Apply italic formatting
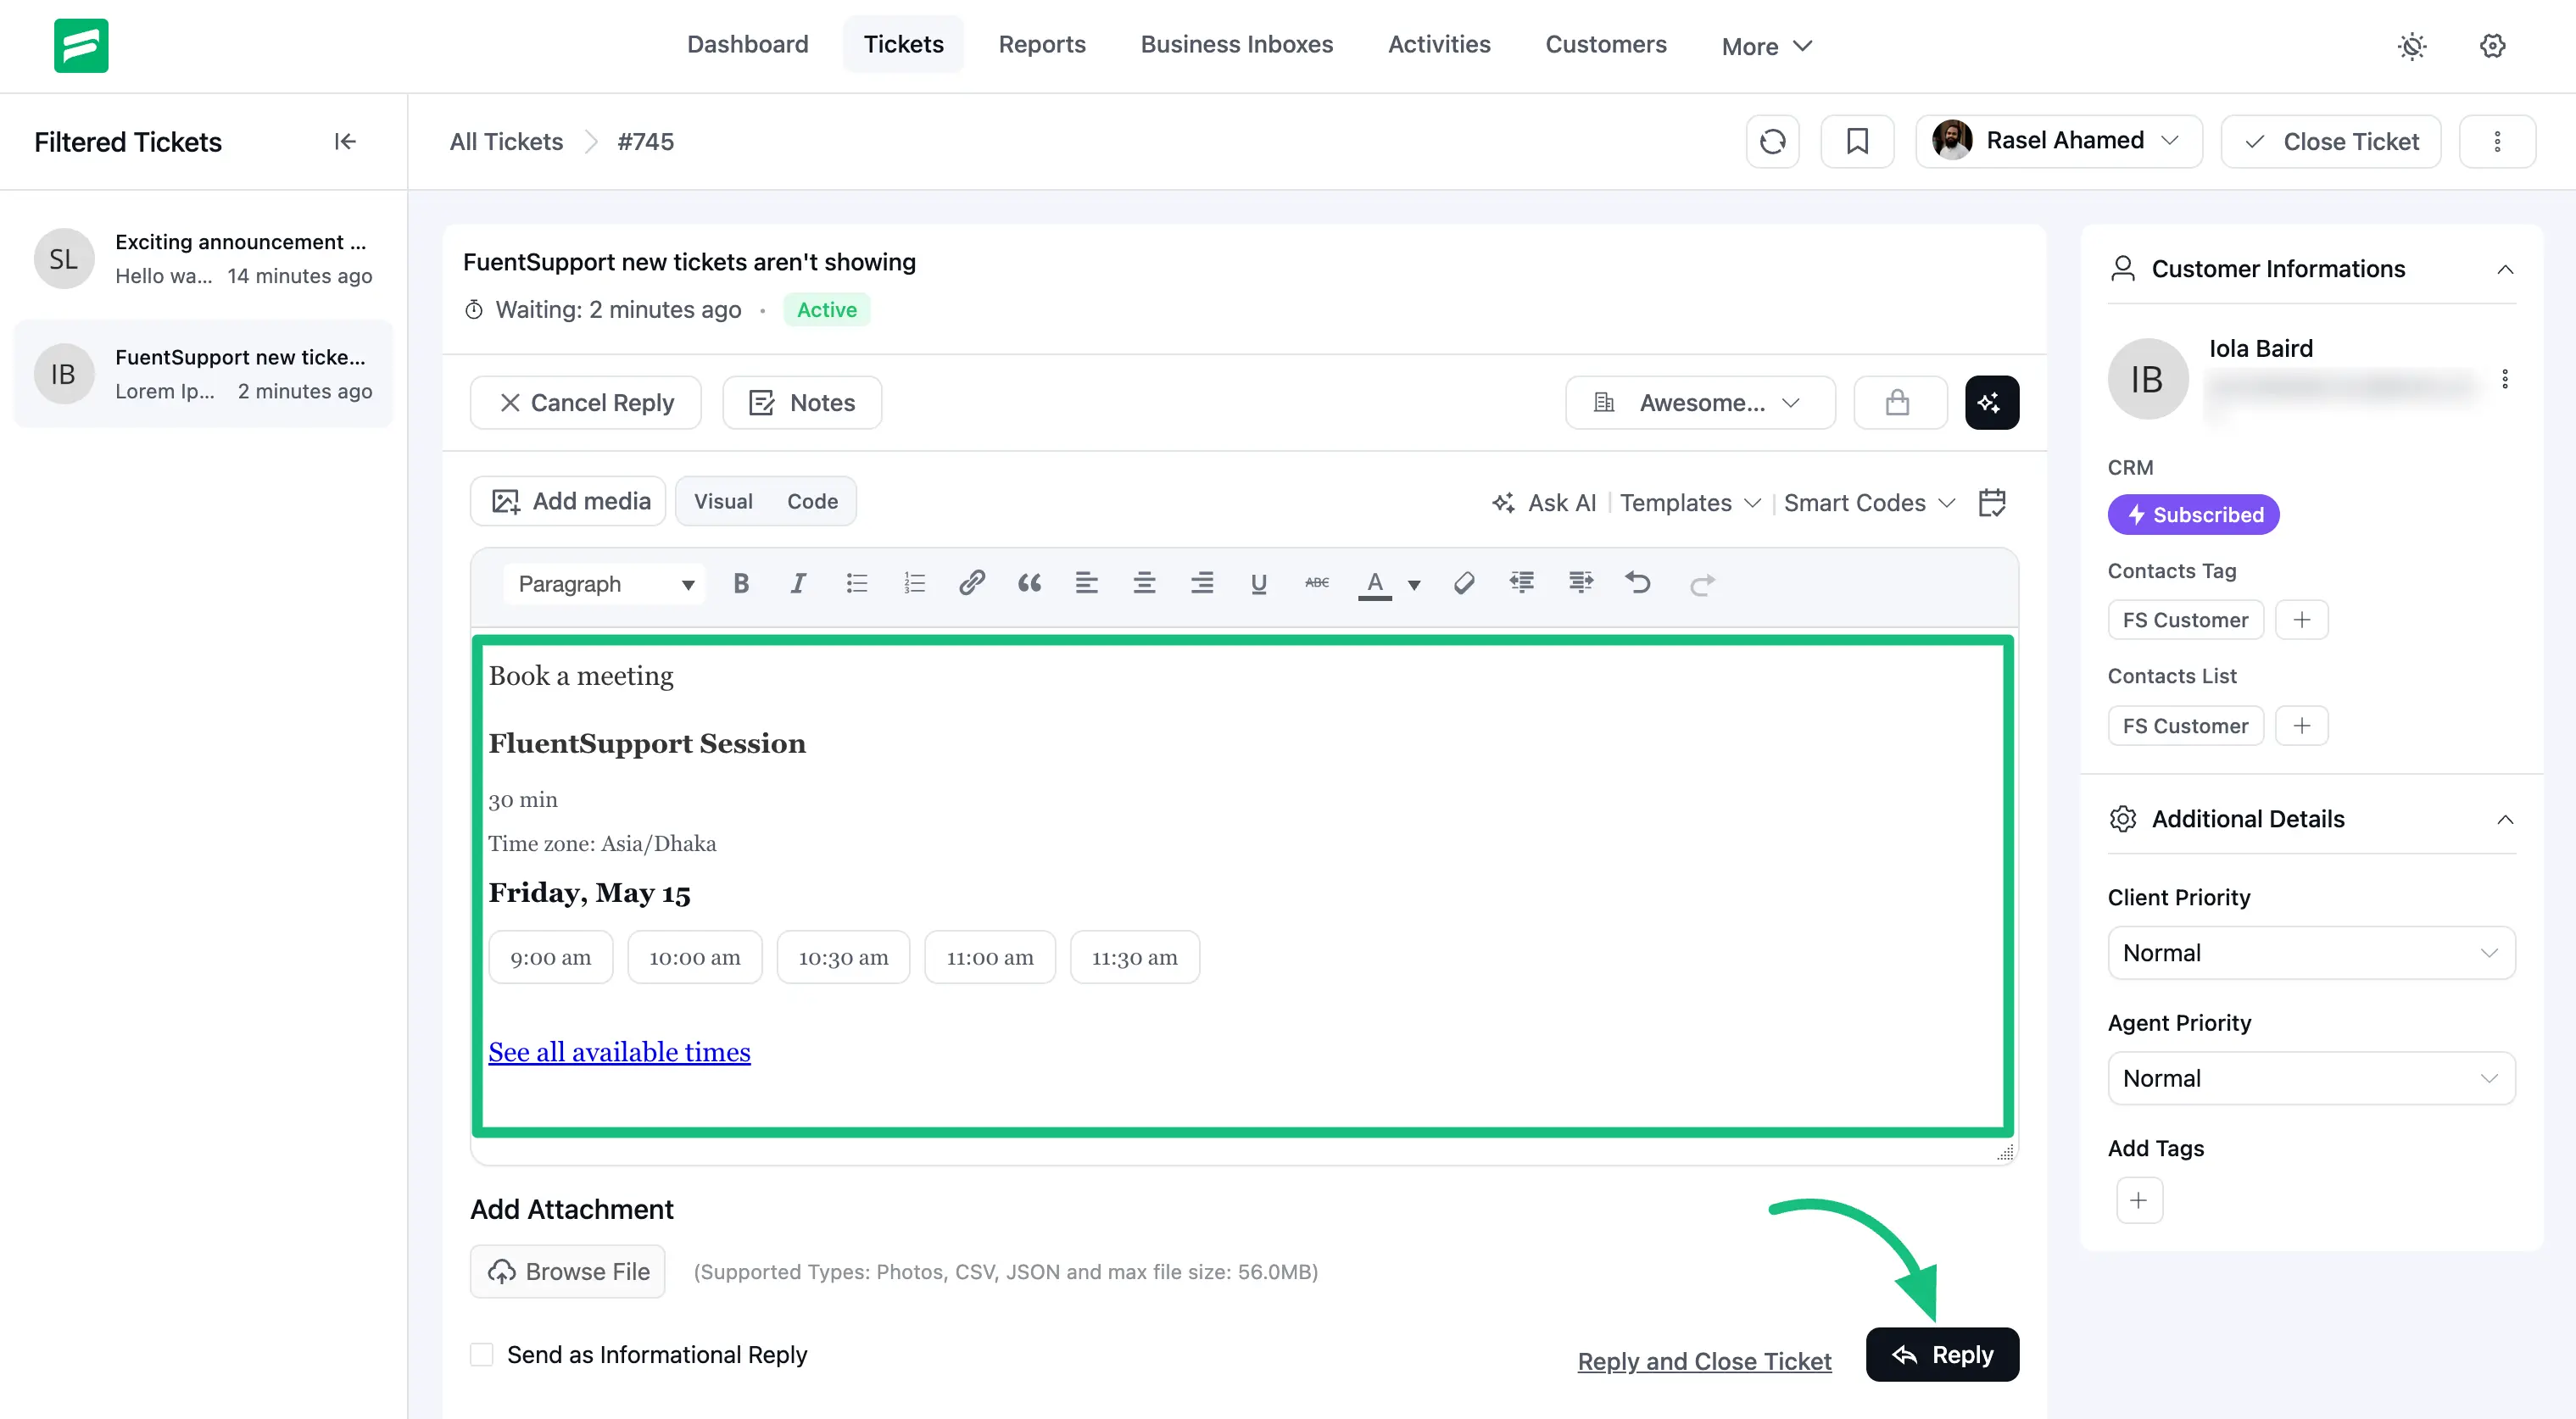The height and width of the screenshot is (1419, 2576). [x=798, y=583]
